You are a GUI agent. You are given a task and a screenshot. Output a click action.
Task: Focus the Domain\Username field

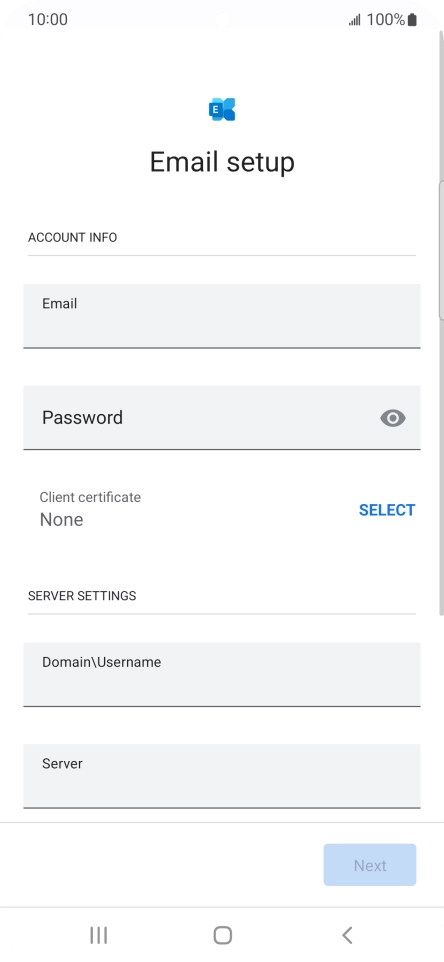222,674
